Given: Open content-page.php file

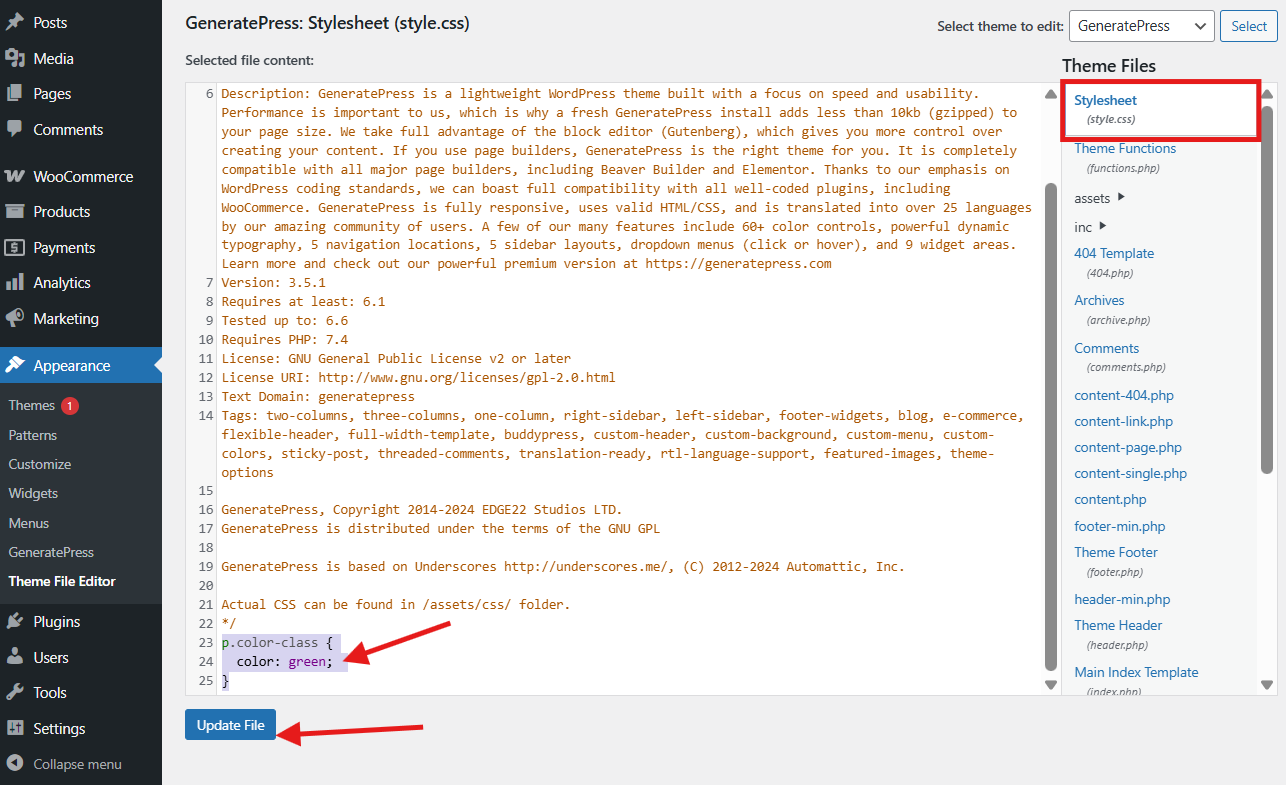Looking at the screenshot, I should pos(1128,447).
